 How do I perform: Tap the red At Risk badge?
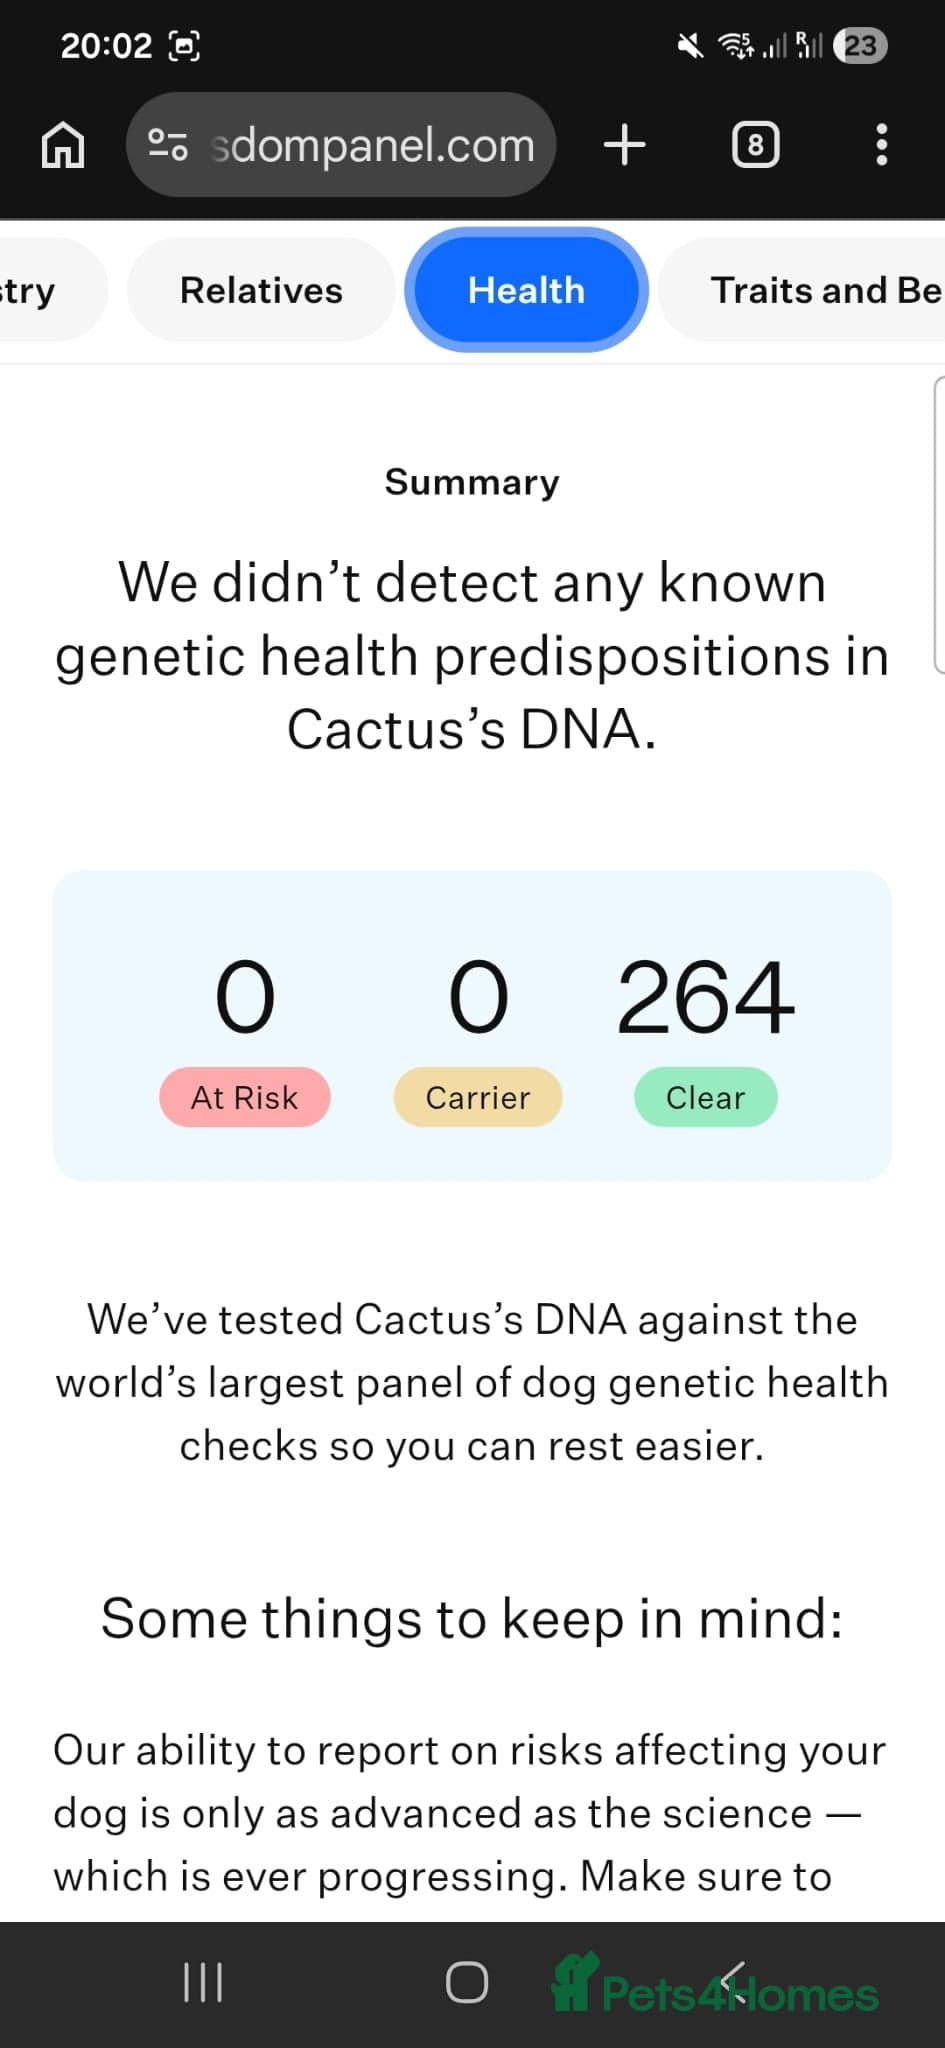pos(245,1097)
